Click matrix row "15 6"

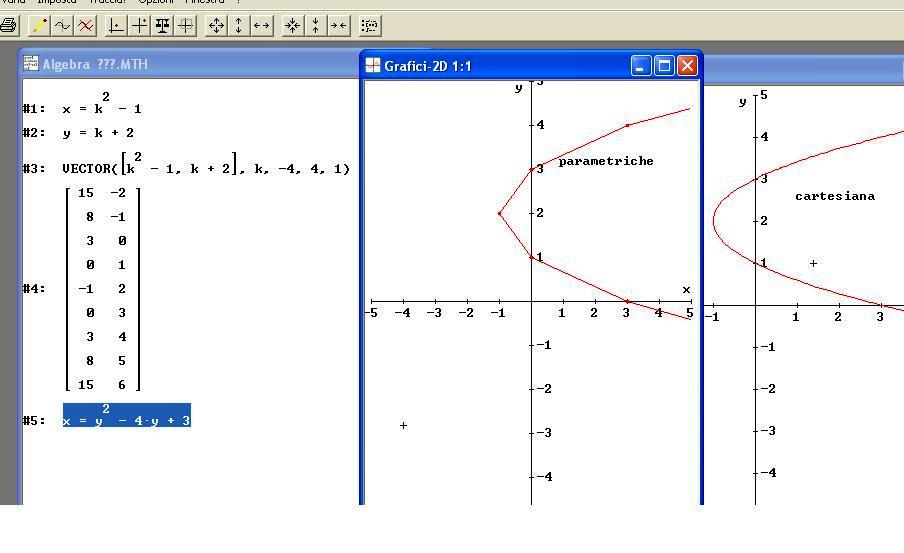(x=102, y=385)
